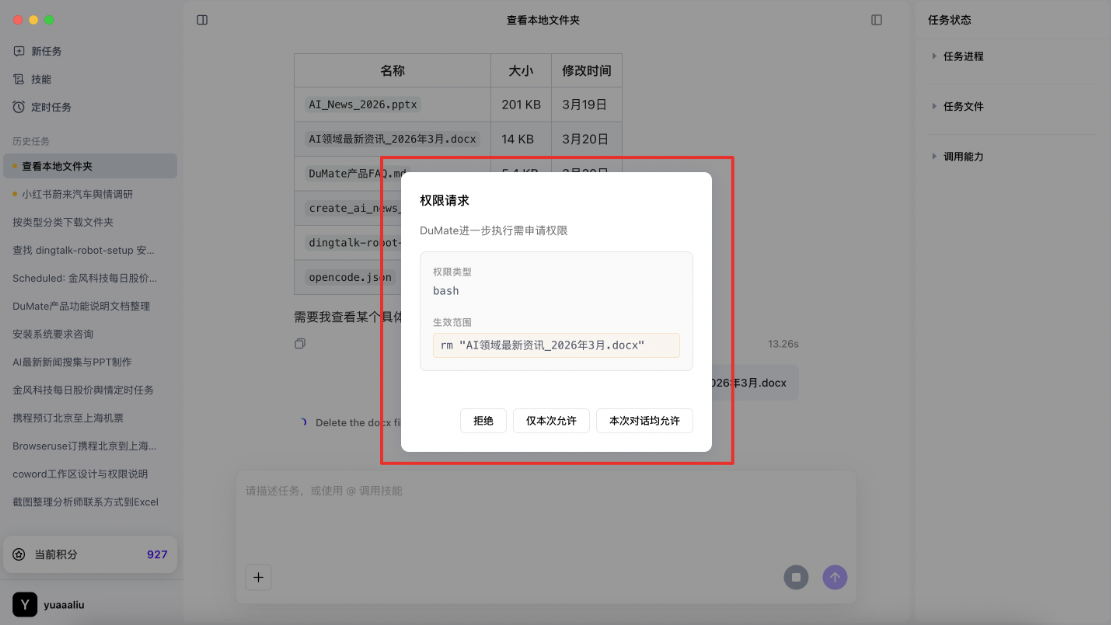Click the send arrow button

coord(834,577)
